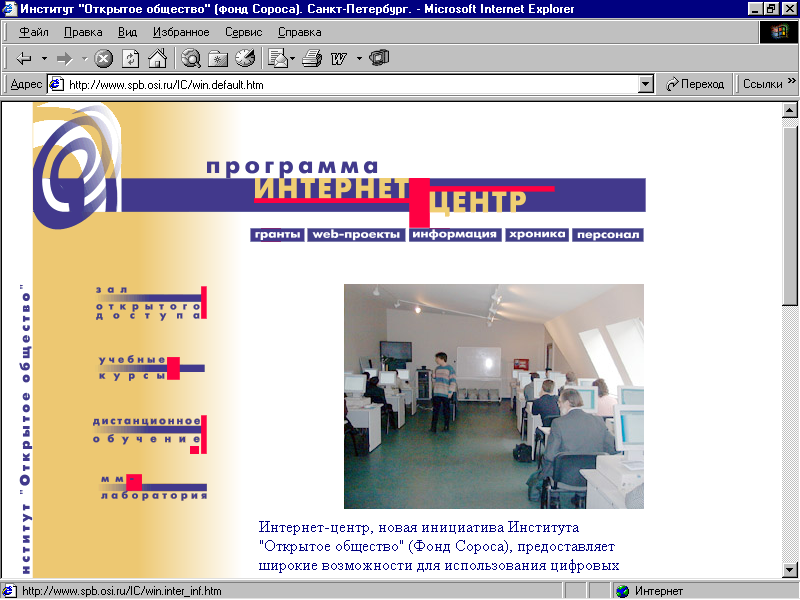
Task: Open the Сервис menu
Action: [x=244, y=32]
